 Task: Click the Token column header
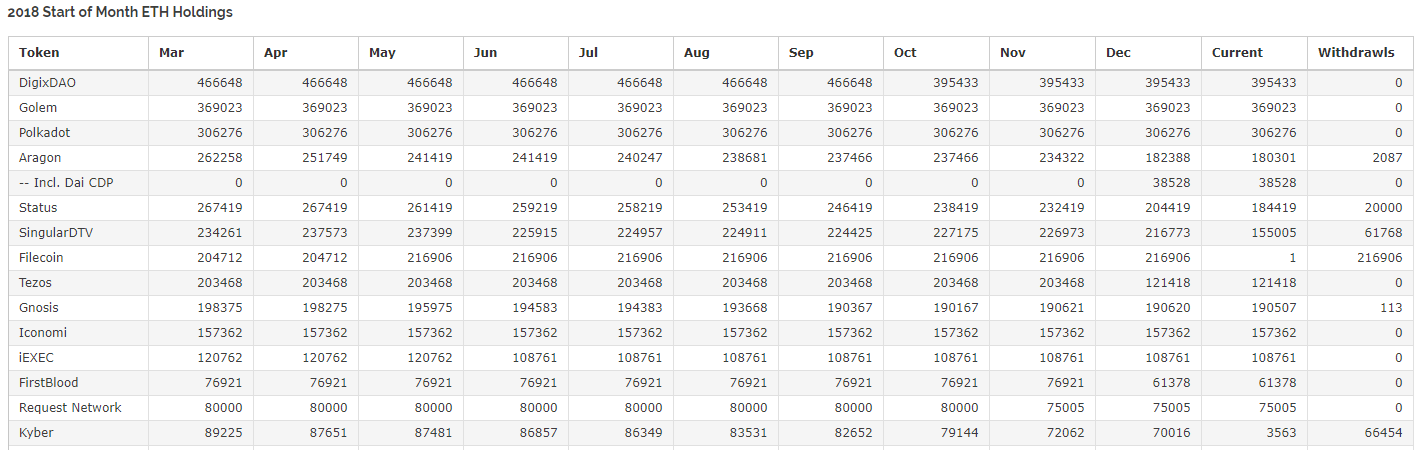[x=39, y=53]
